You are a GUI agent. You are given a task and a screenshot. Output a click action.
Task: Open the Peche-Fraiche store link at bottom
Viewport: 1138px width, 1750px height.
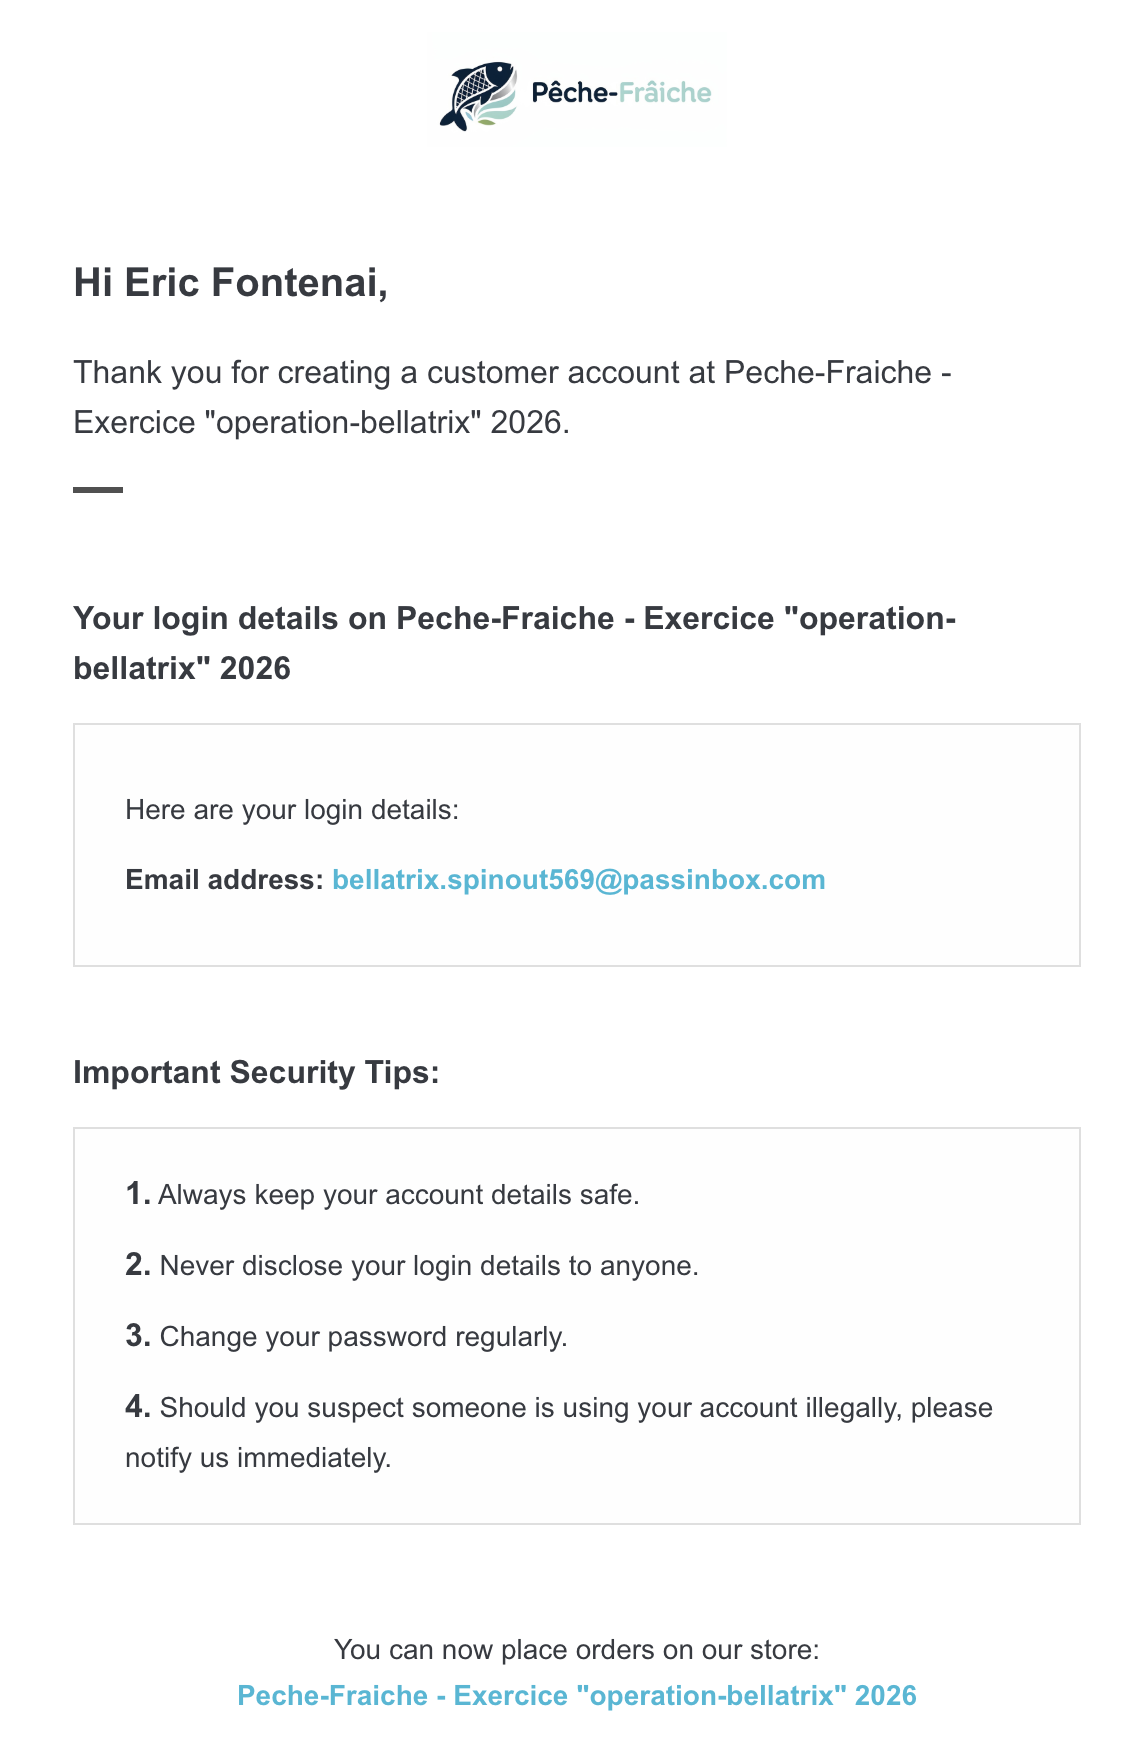point(577,1696)
